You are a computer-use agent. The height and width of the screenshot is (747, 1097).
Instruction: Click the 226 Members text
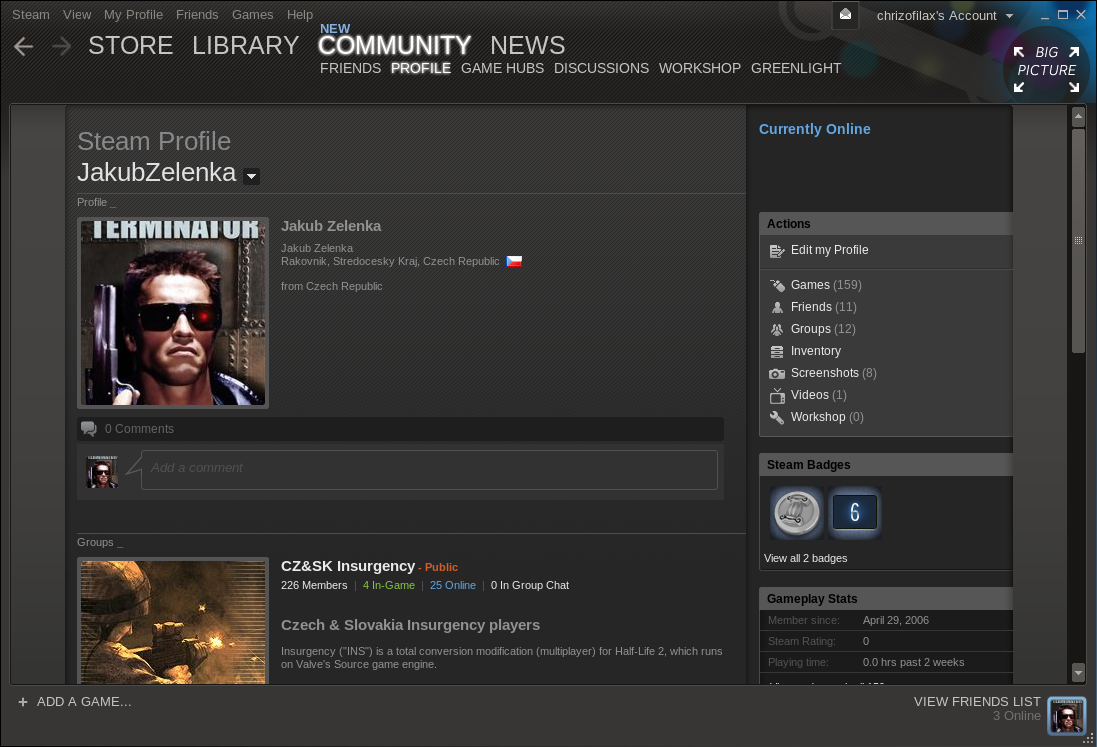(x=313, y=585)
